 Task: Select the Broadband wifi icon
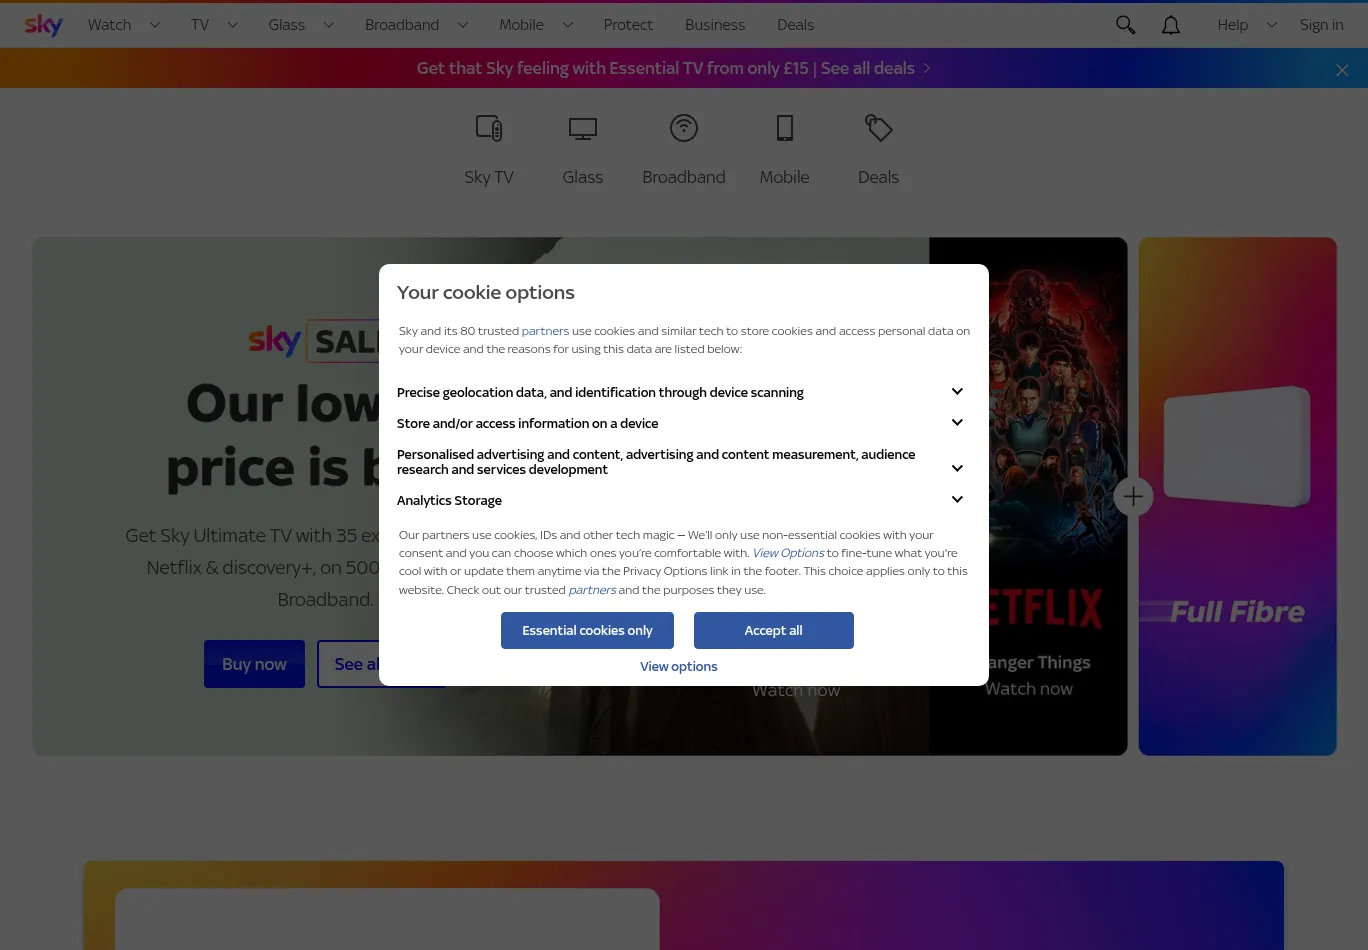(683, 129)
